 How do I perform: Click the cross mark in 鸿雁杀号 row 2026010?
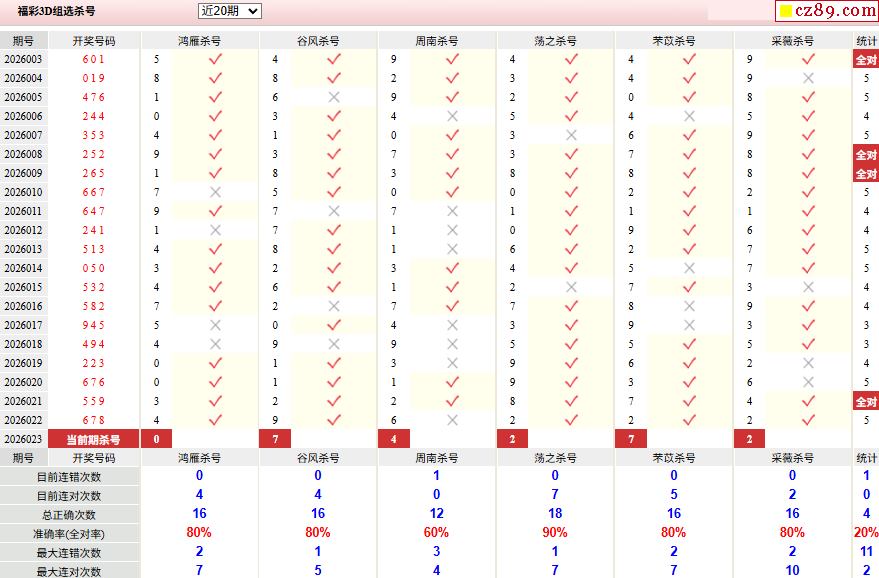(215, 192)
